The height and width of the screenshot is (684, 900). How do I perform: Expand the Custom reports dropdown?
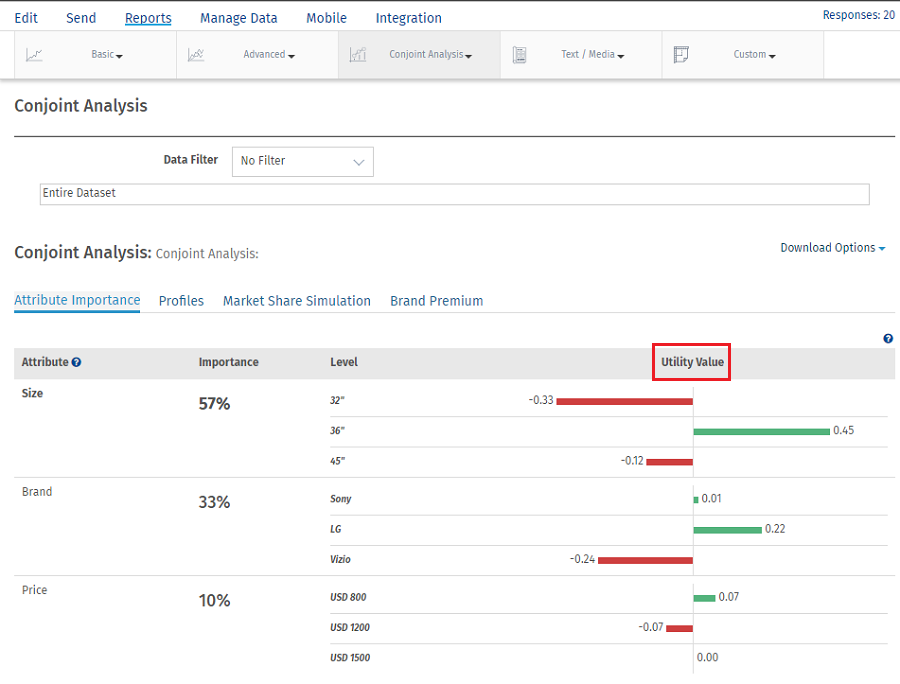click(x=755, y=55)
